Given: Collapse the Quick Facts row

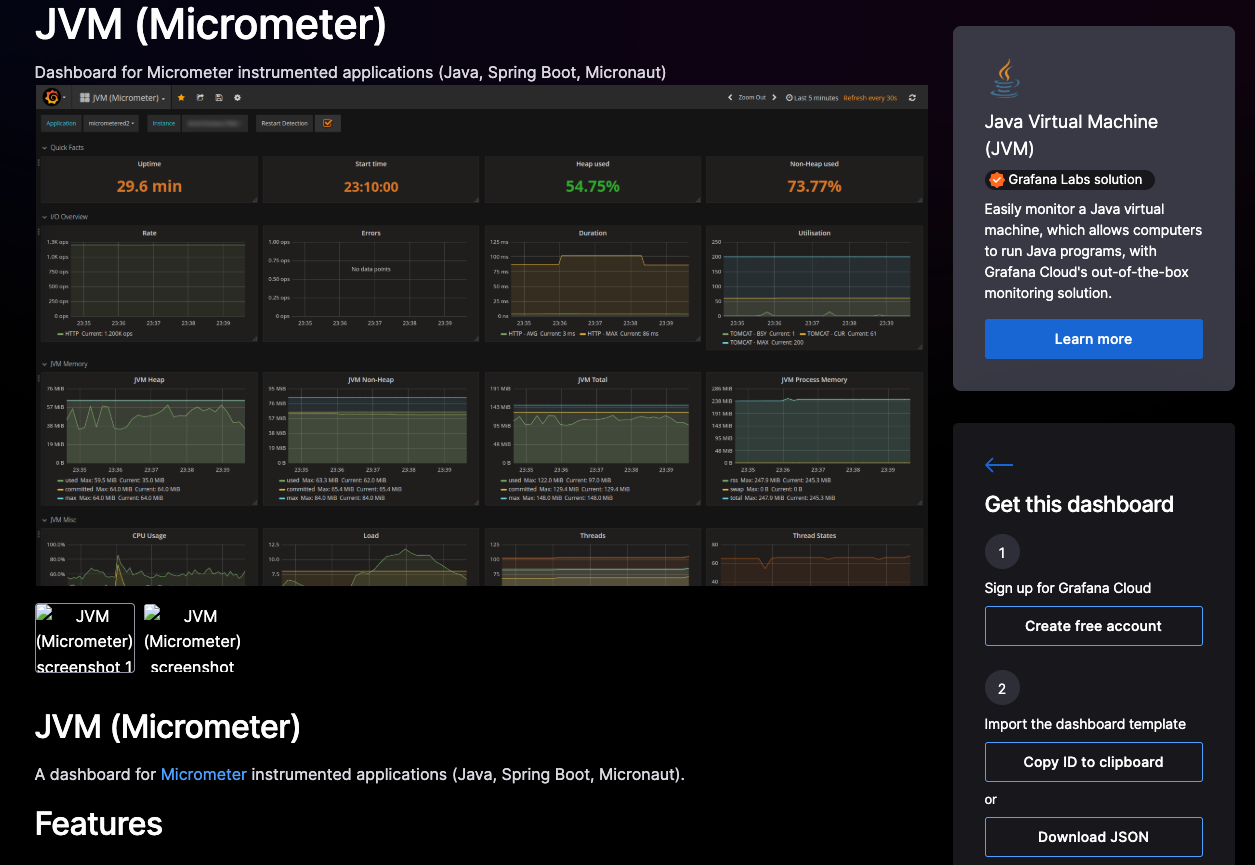Looking at the screenshot, I should pos(61,148).
